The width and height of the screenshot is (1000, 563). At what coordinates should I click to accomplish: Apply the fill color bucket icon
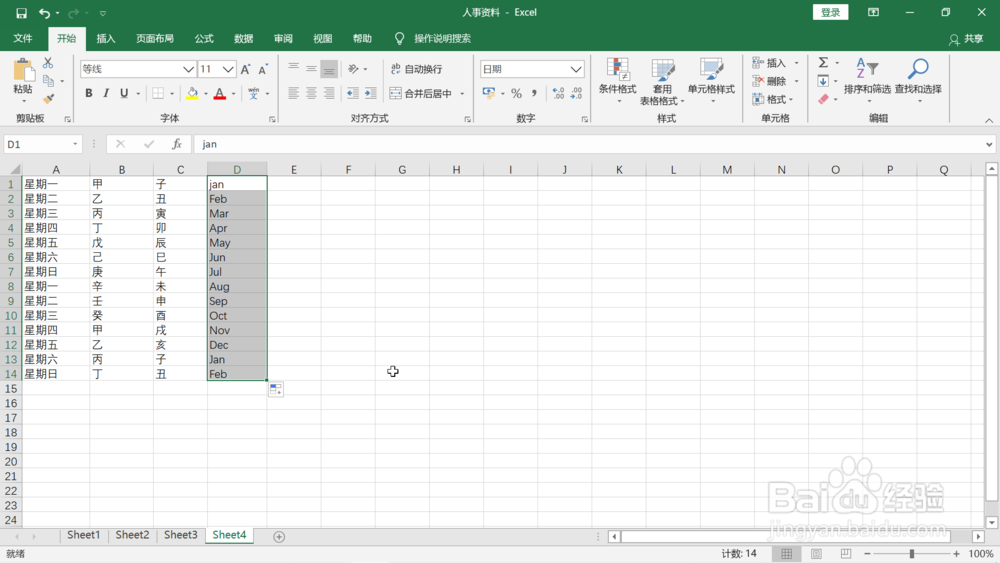point(192,94)
